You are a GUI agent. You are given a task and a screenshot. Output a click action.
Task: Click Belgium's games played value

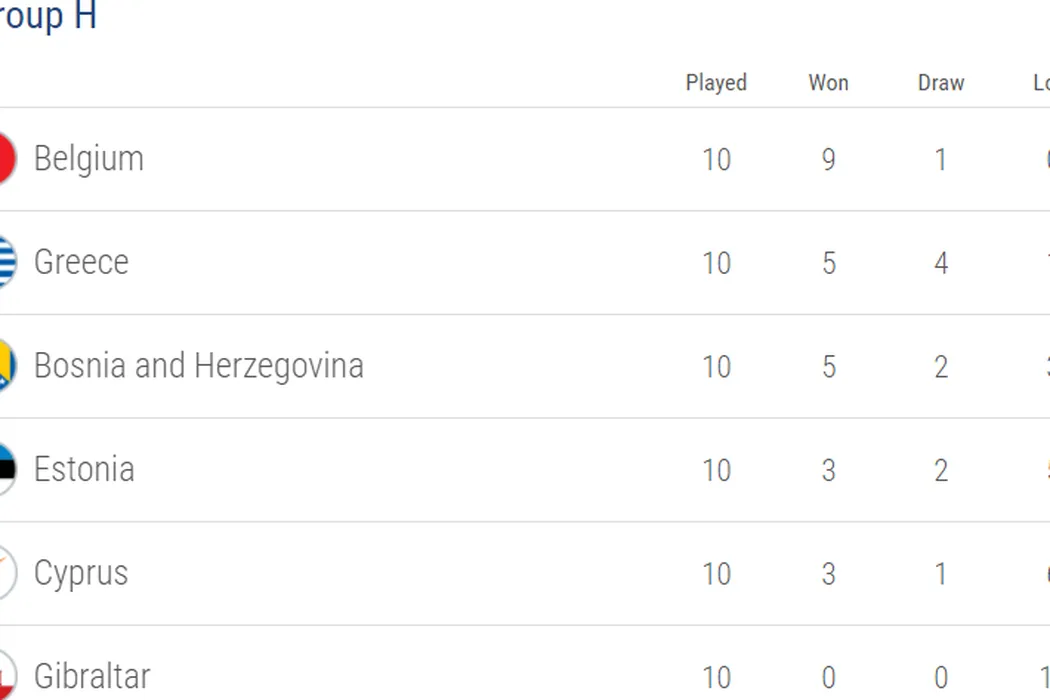[x=716, y=160]
